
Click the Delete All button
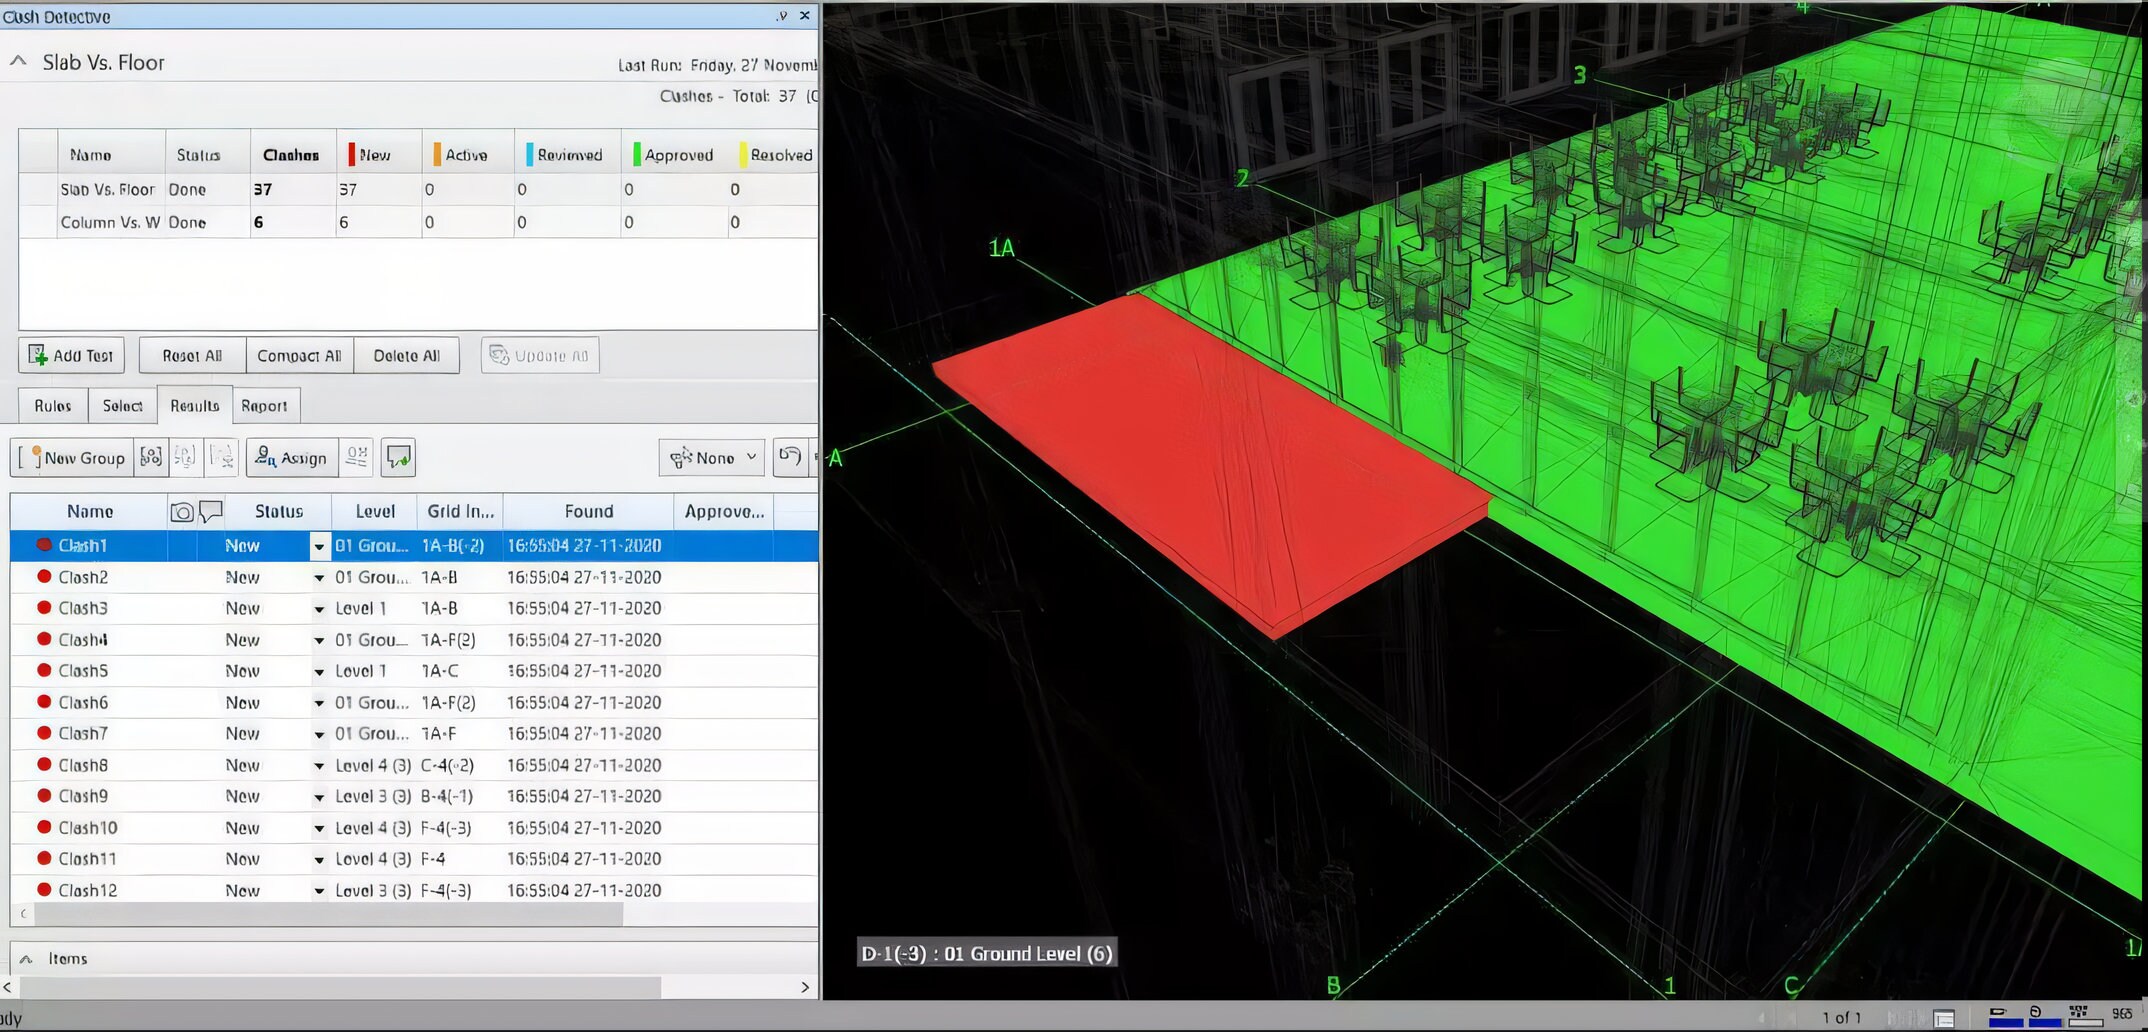pyautogui.click(x=406, y=355)
